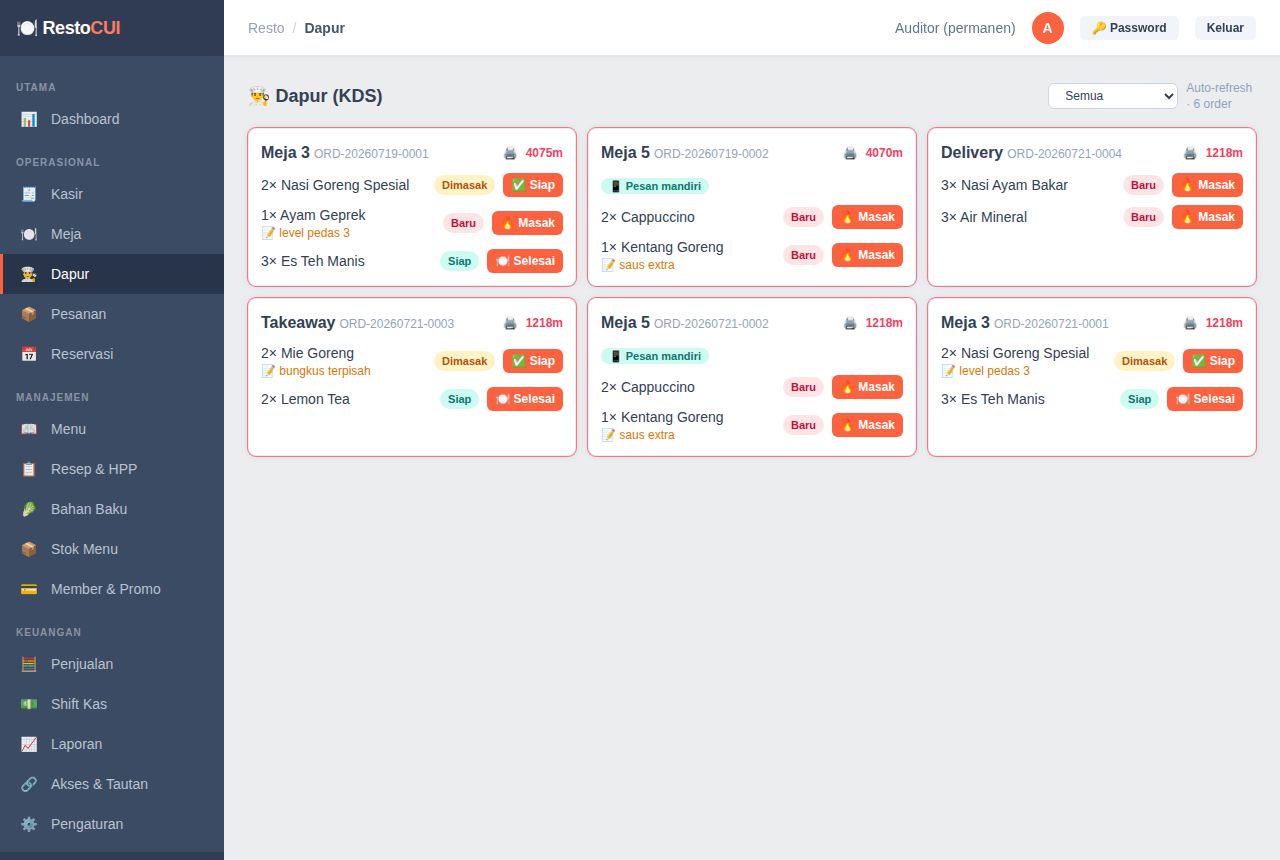Click Masak for Cappuccino in ORD-20260721-0002
The width and height of the screenshot is (1280, 860).
click(x=867, y=387)
